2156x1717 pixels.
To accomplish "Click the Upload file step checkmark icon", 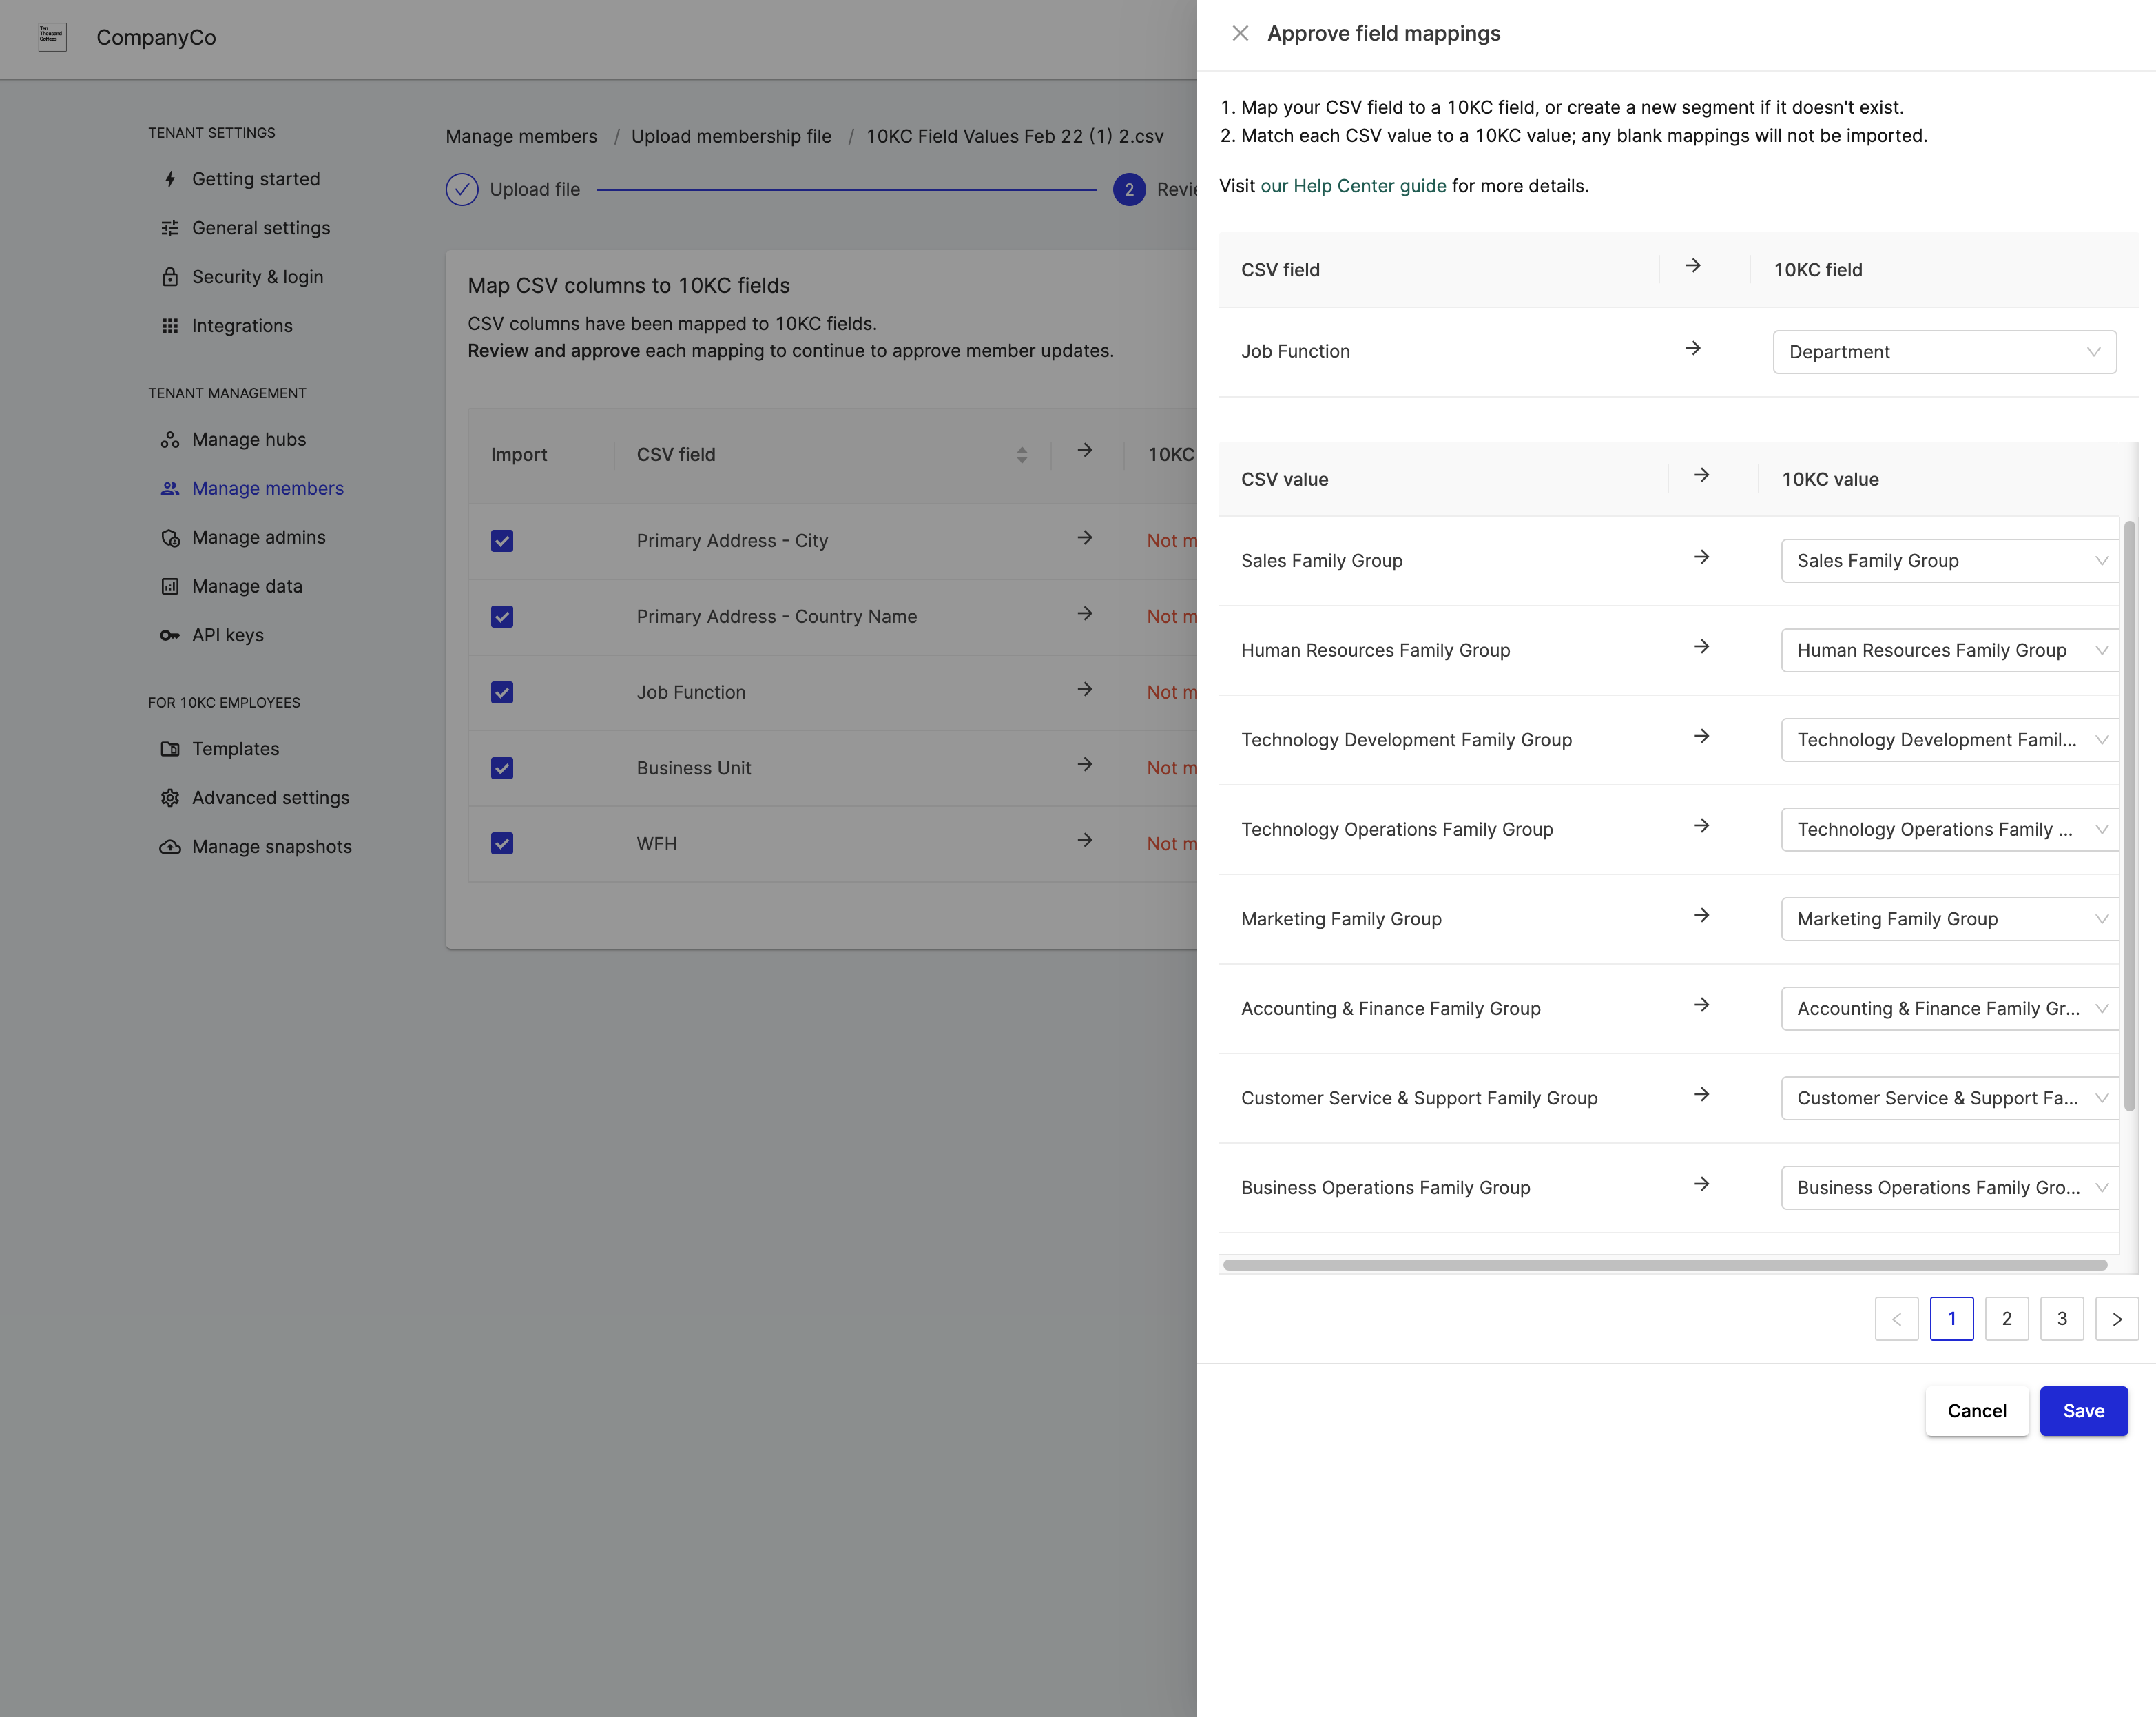I will (x=462, y=189).
